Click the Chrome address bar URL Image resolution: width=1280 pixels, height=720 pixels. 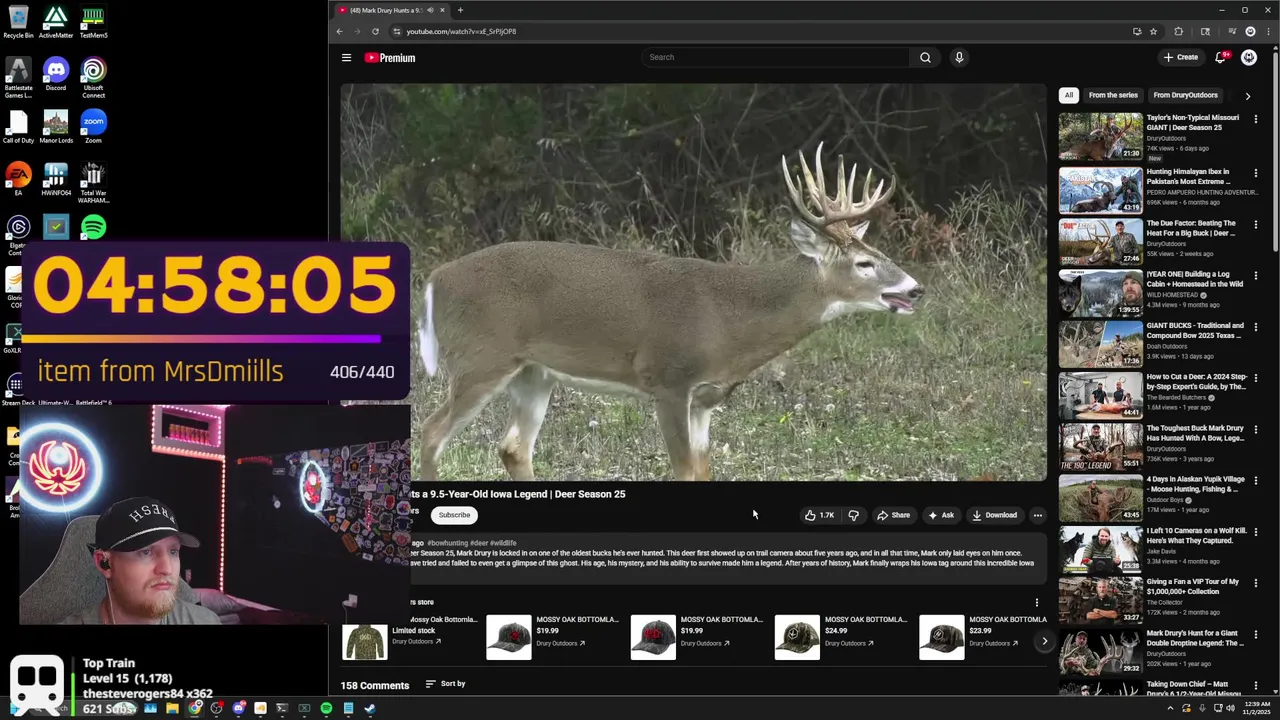click(x=461, y=31)
